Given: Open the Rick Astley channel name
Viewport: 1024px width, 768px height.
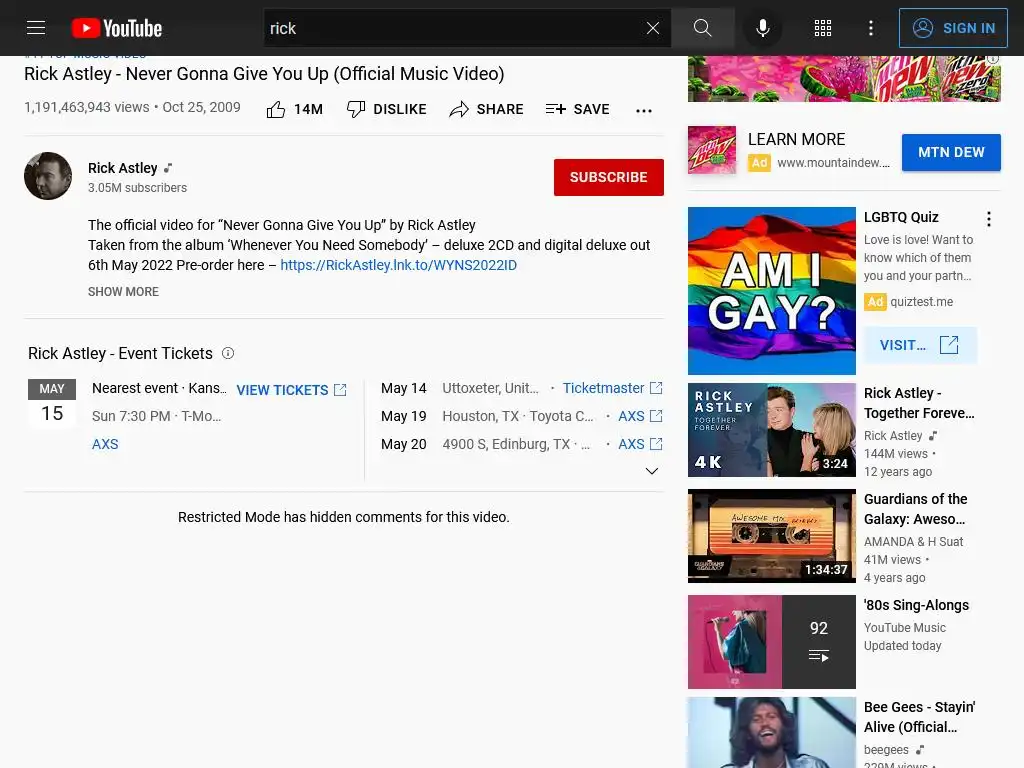Looking at the screenshot, I should click(x=123, y=168).
